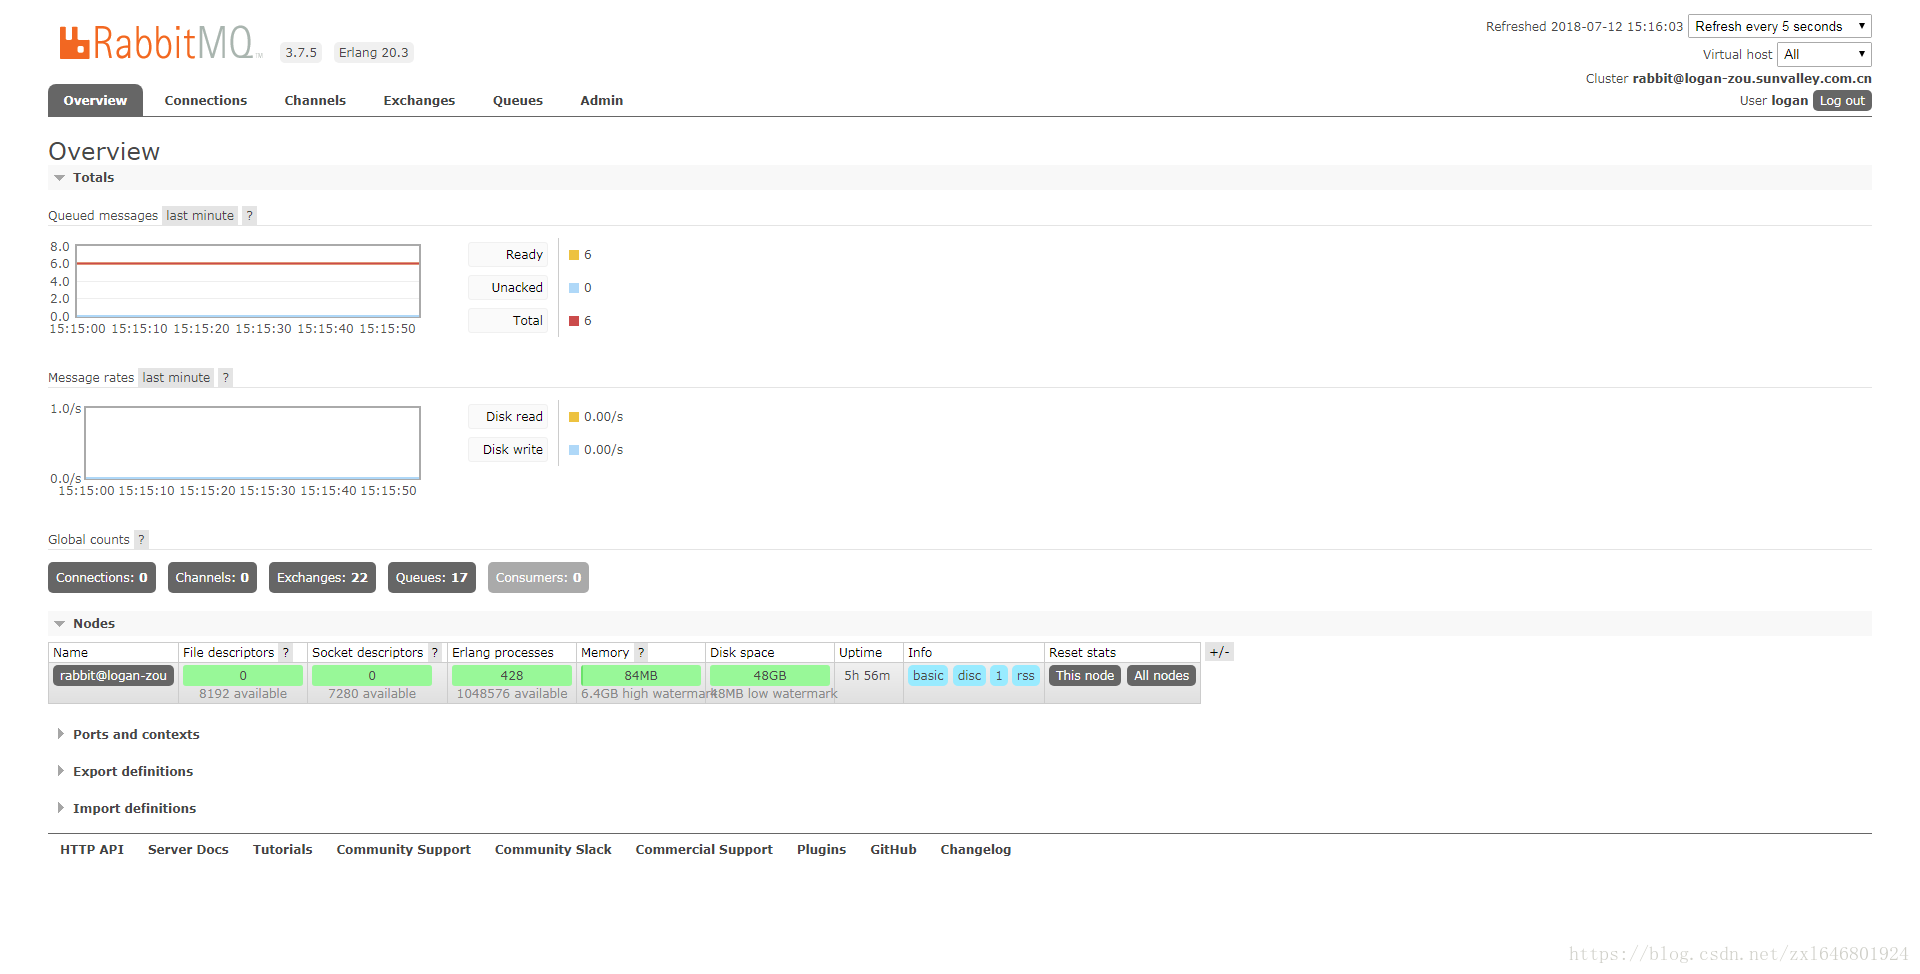Click the disc info tag
The width and height of the screenshot is (1920, 974).
(969, 675)
